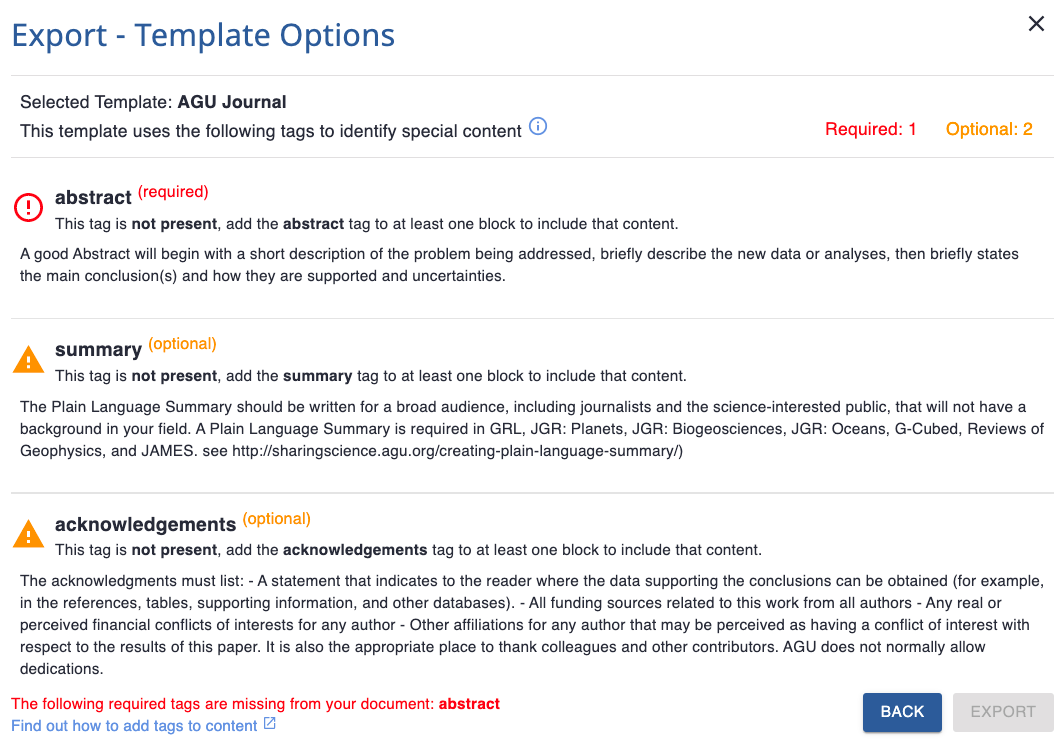Click the 'Export - Template Options' title
Screen dimensions: 1063x755
203,36
